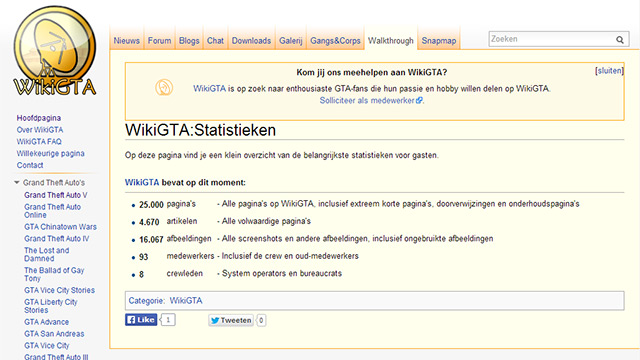Go to Hoofdpagina in the sidebar
This screenshot has width=640, height=360.
pyautogui.click(x=39, y=118)
